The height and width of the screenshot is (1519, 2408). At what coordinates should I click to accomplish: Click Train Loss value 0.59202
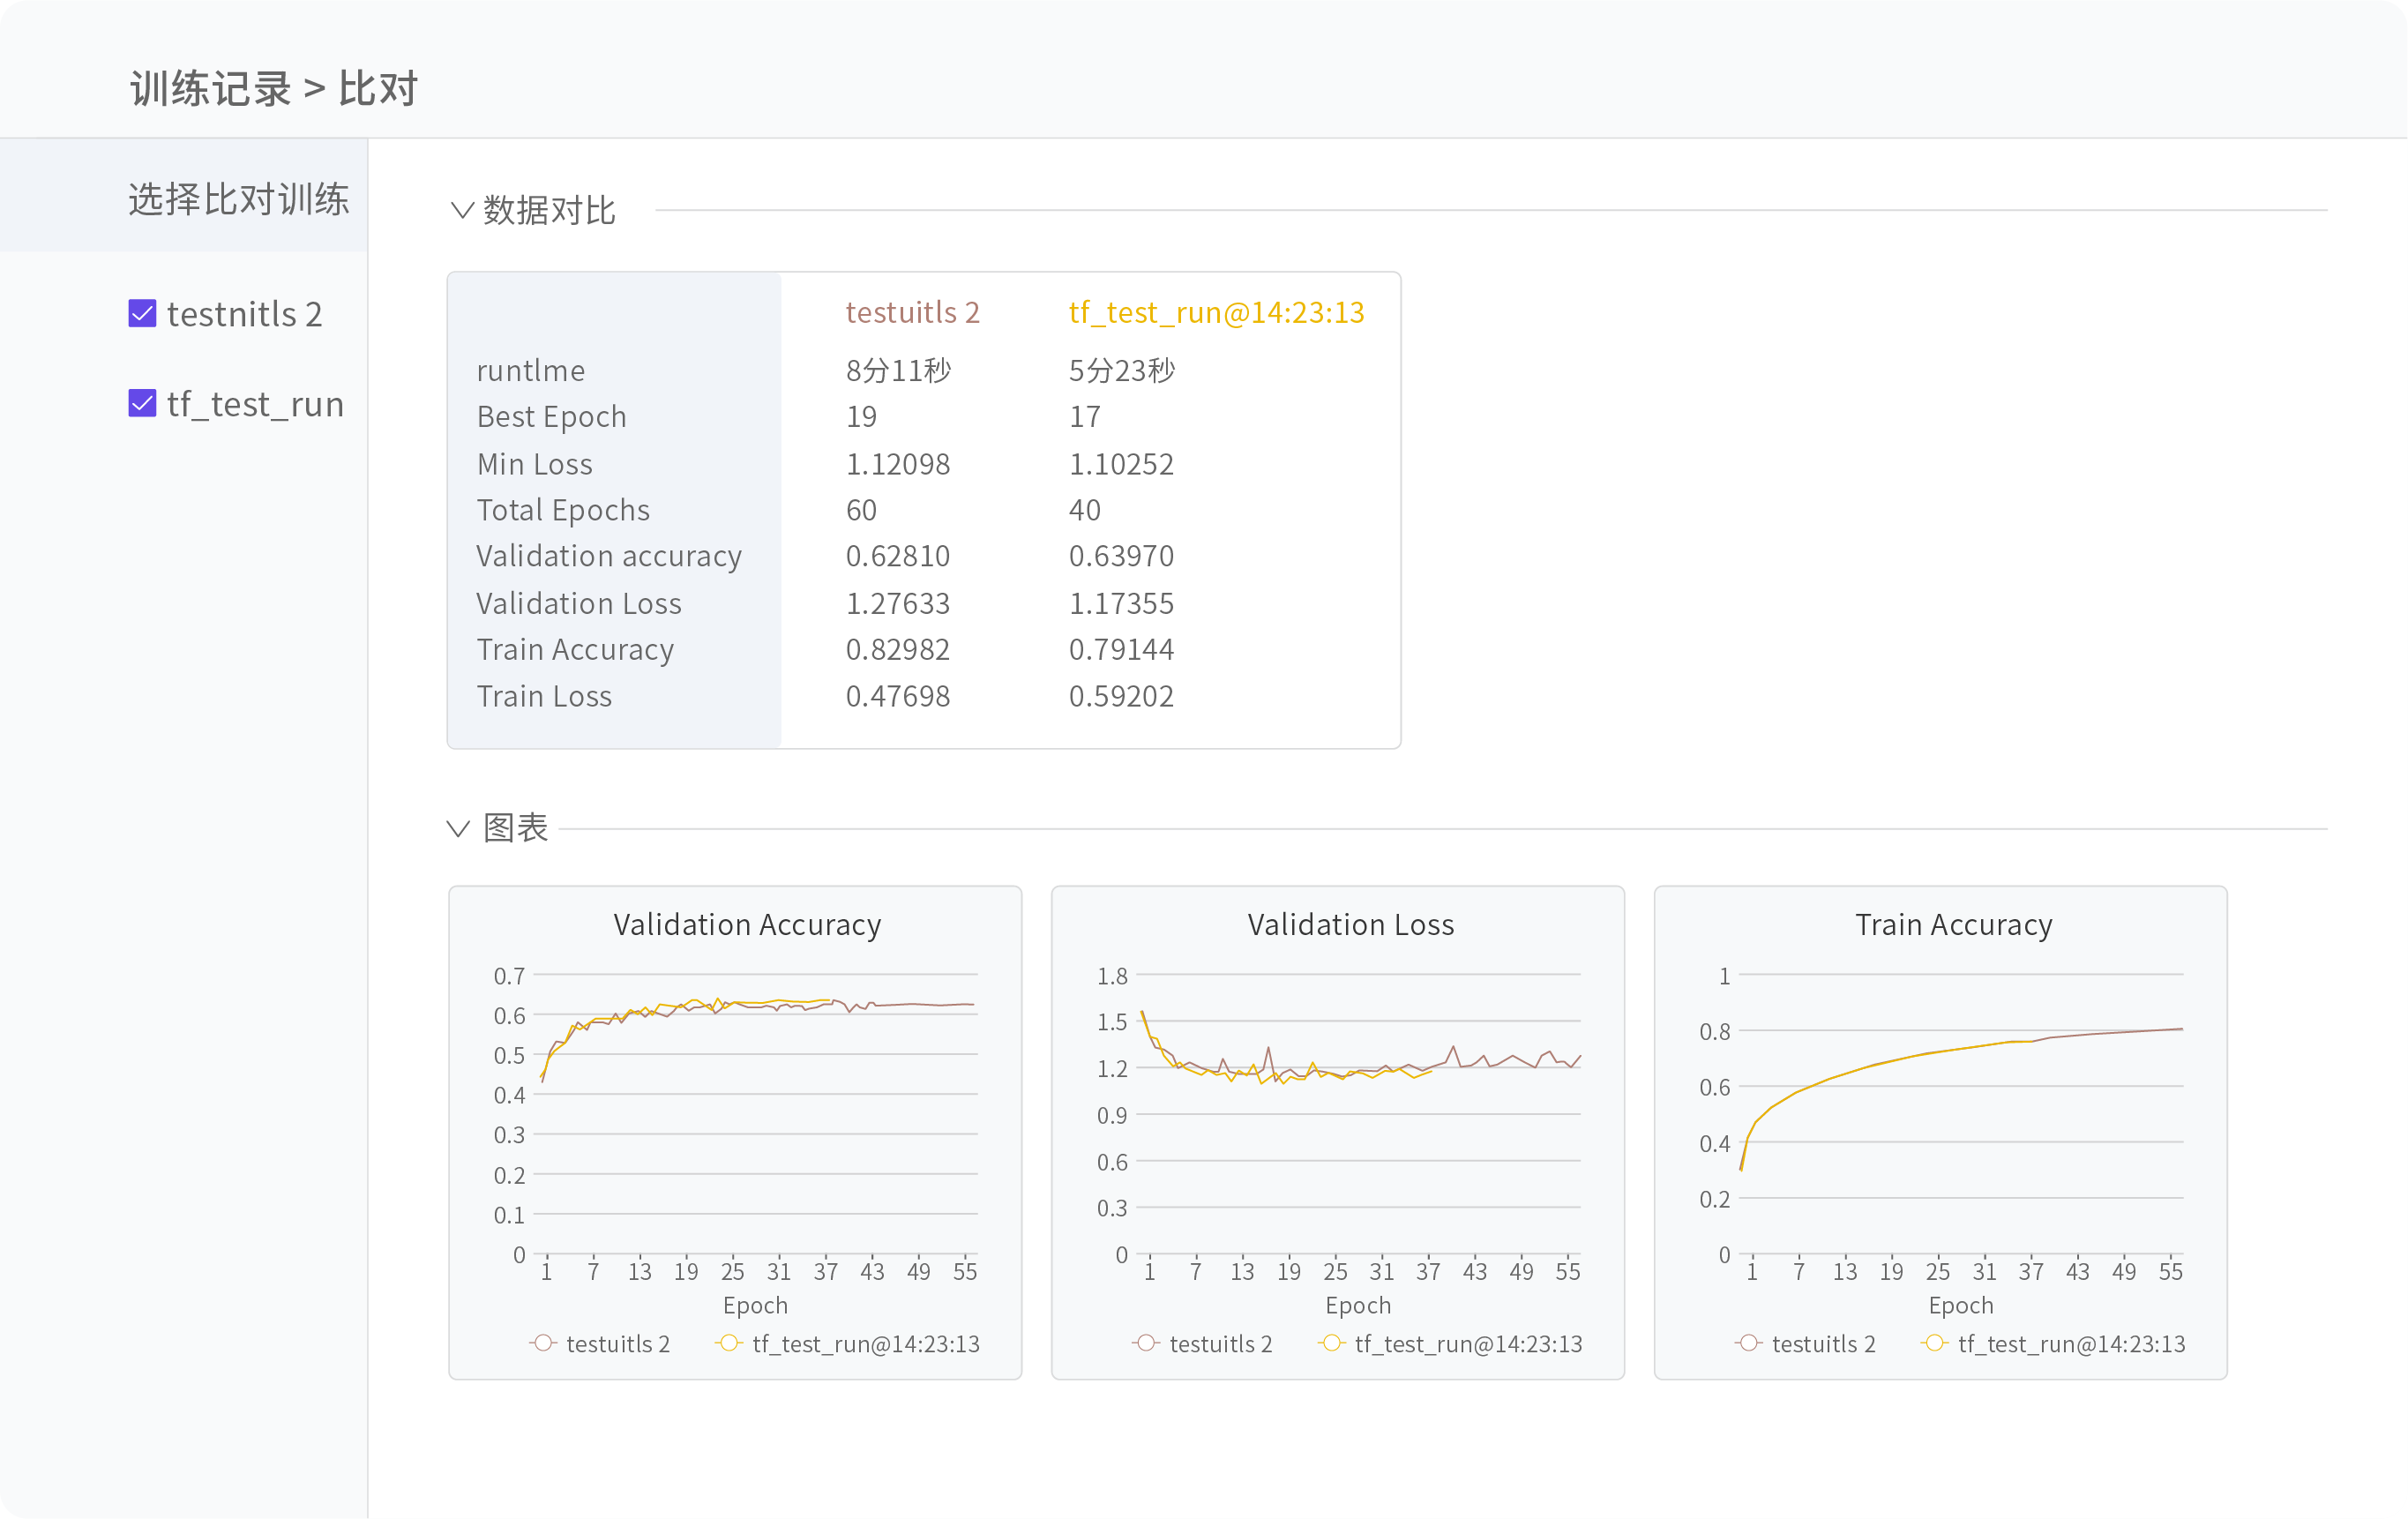(1121, 696)
